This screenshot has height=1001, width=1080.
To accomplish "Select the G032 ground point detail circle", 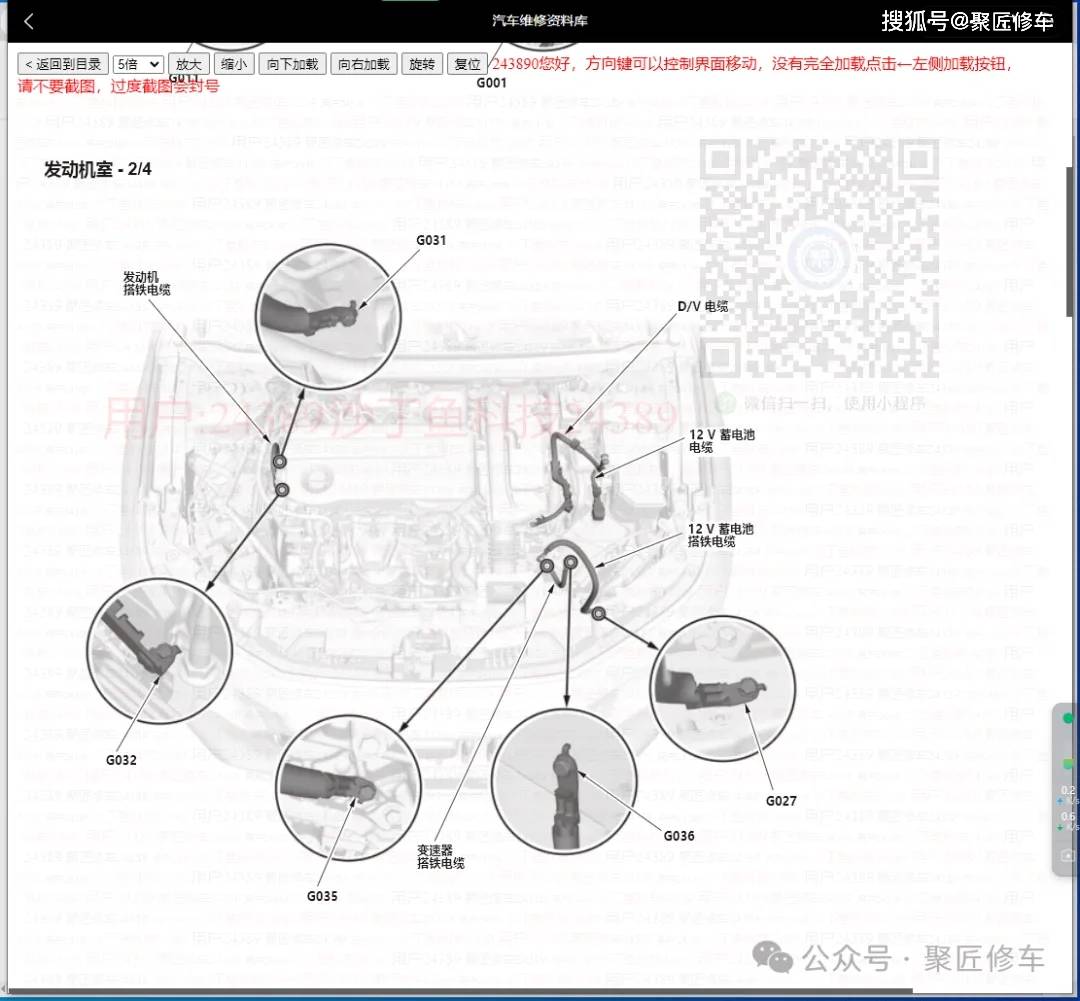I will tap(160, 651).
